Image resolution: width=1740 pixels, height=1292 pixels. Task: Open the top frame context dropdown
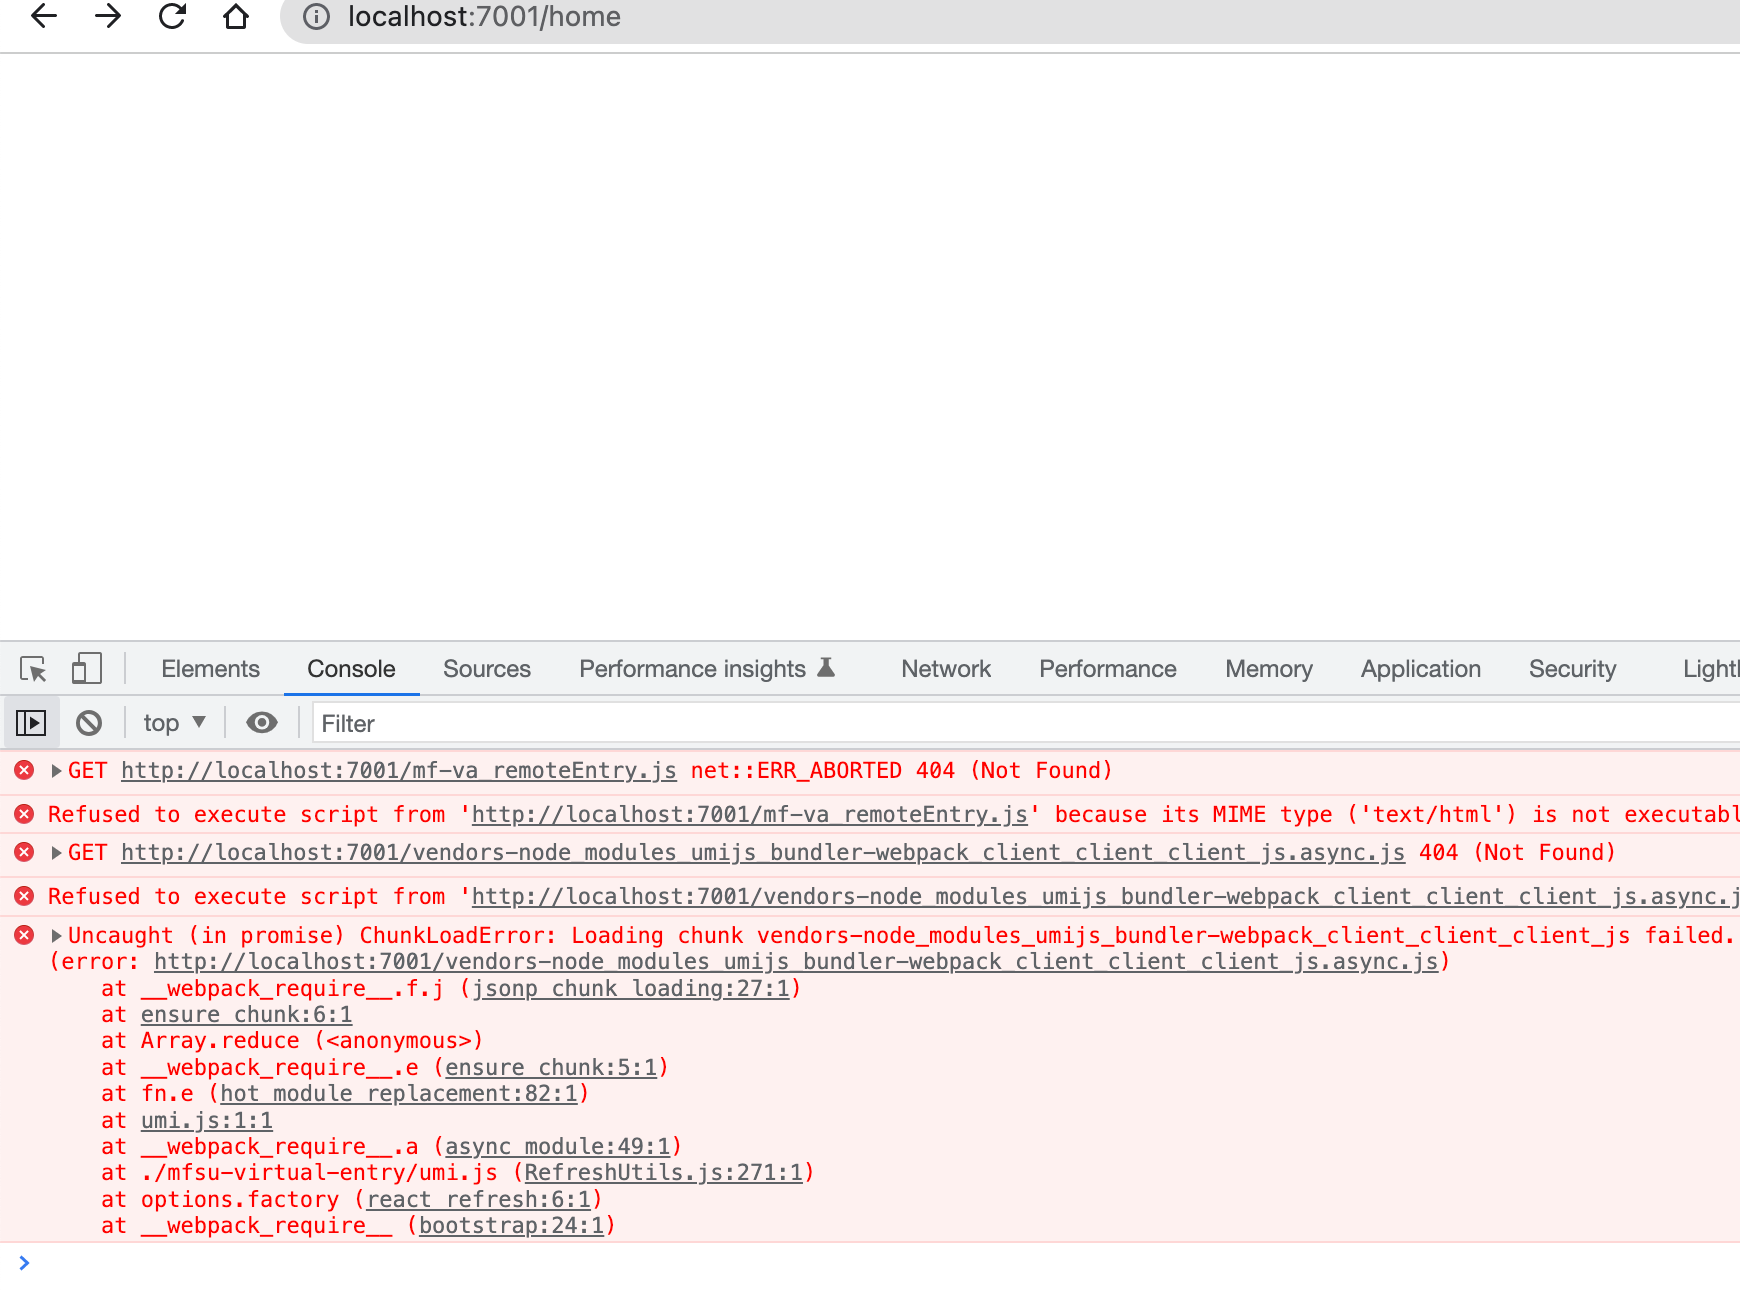[x=172, y=722]
